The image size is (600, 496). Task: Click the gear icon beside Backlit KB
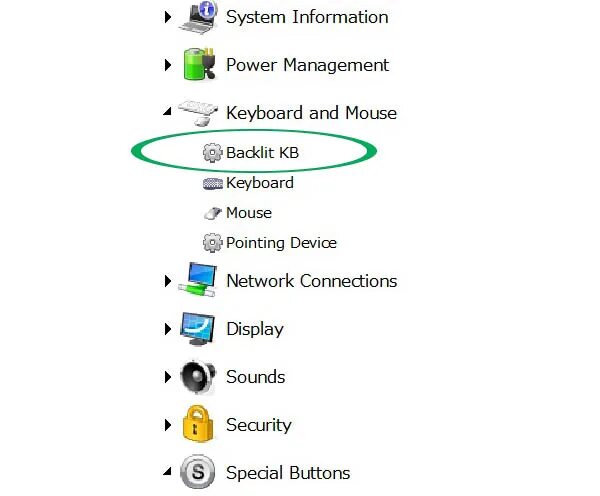pos(212,153)
